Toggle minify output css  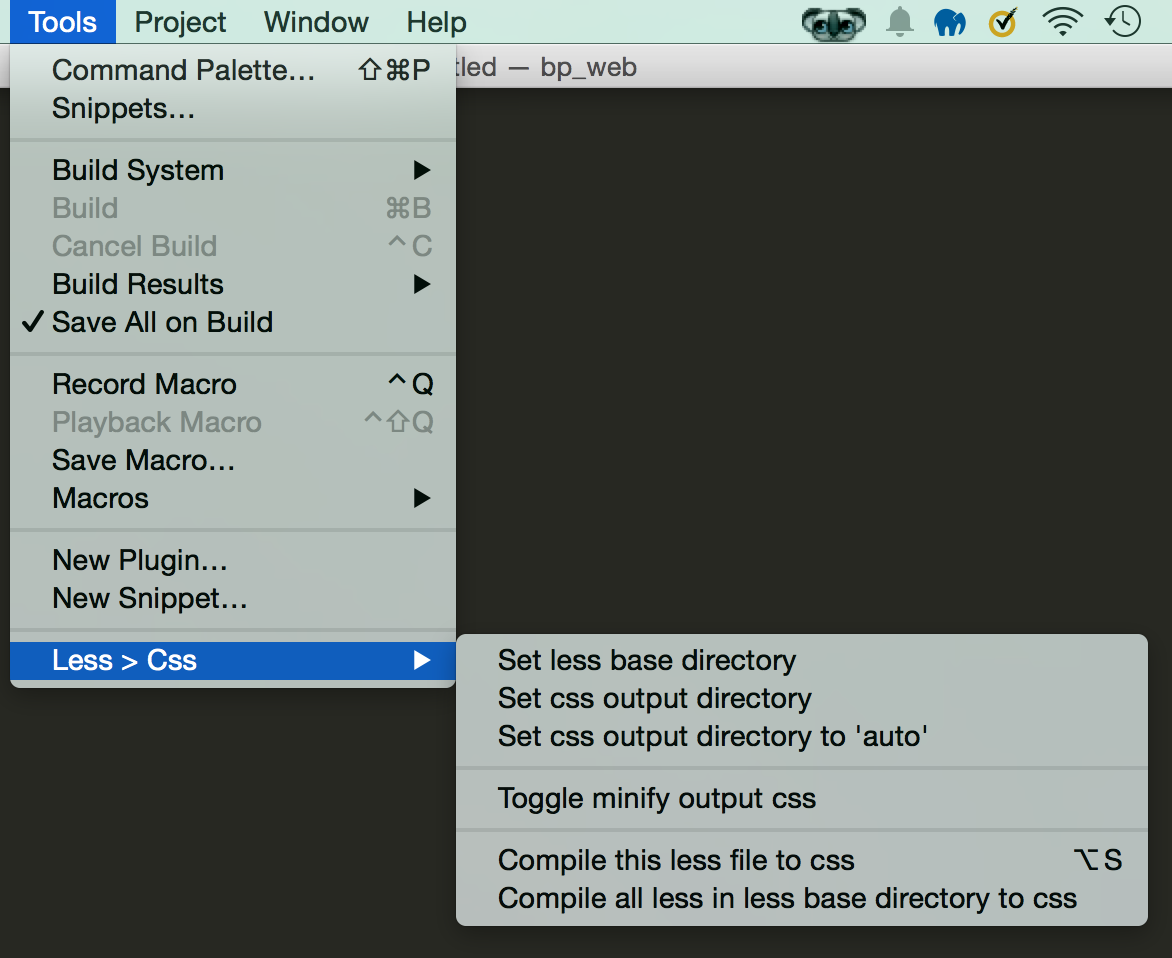[656, 799]
